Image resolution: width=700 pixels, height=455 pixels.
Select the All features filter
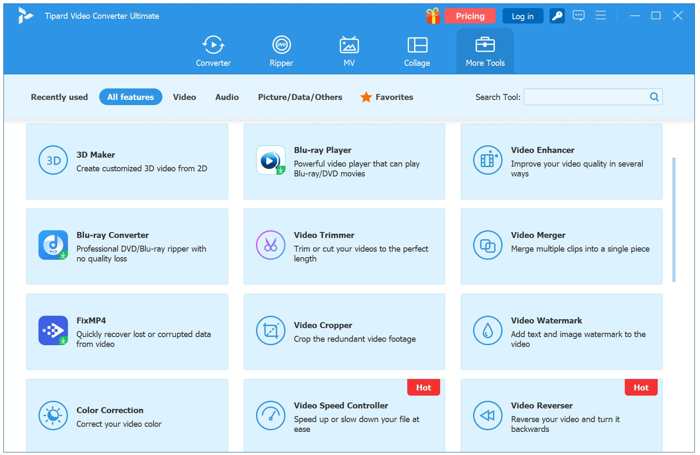(x=130, y=97)
